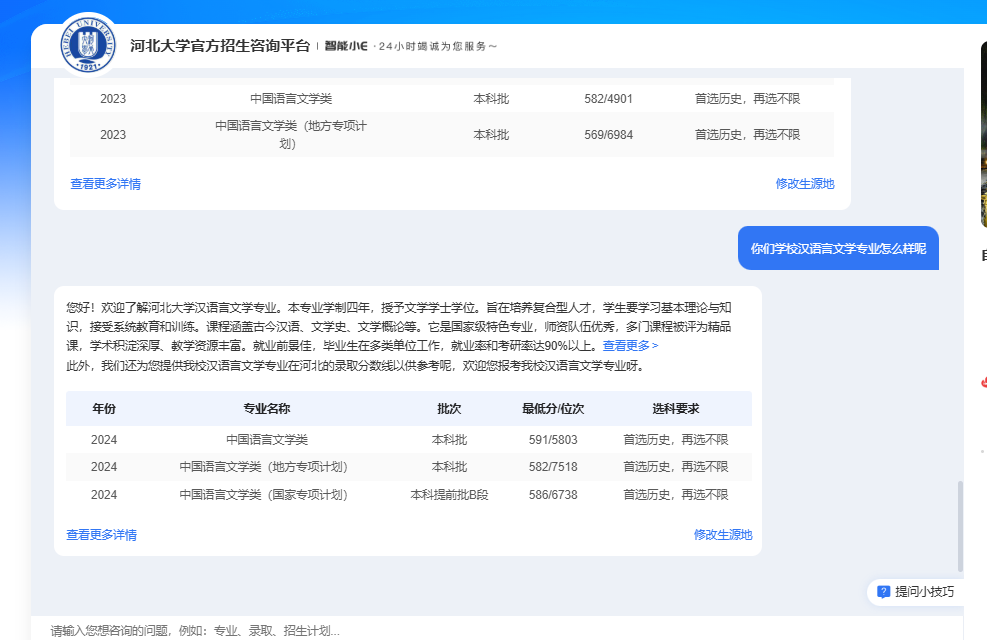This screenshot has width=987, height=640.
Task: Click the chat area vertical scrollbar
Action: click(960, 525)
